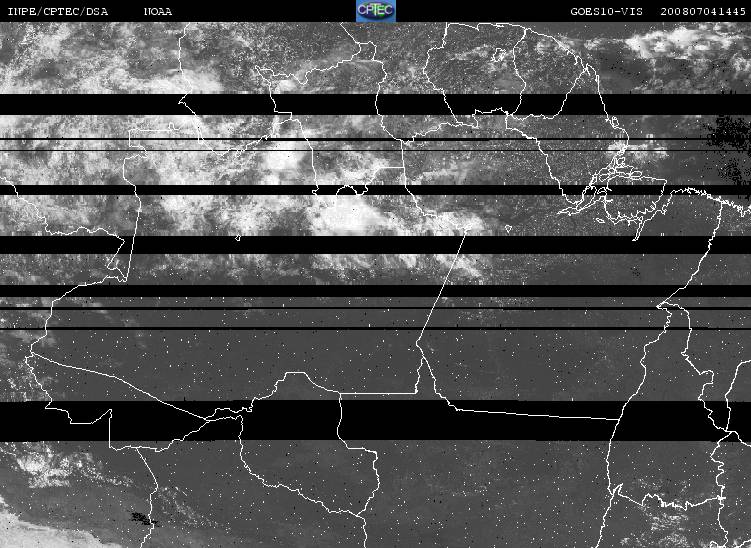
Task: Click the topmost black missing-data band
Action: pos(376,104)
